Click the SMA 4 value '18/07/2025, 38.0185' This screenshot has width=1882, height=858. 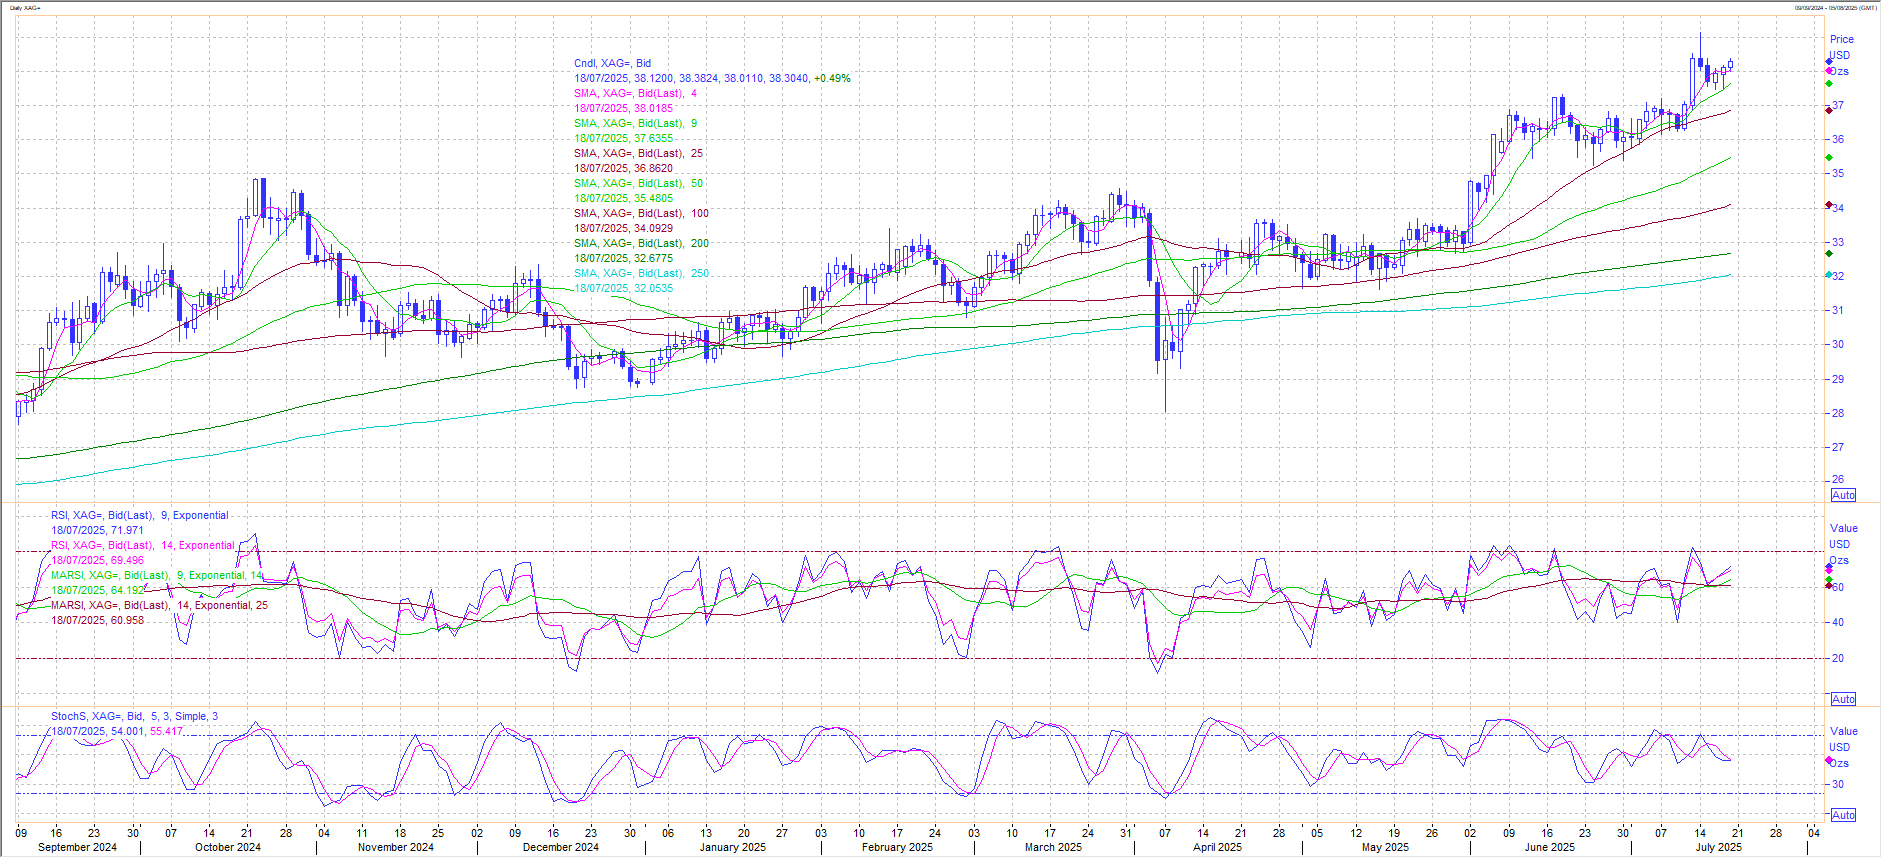(623, 108)
